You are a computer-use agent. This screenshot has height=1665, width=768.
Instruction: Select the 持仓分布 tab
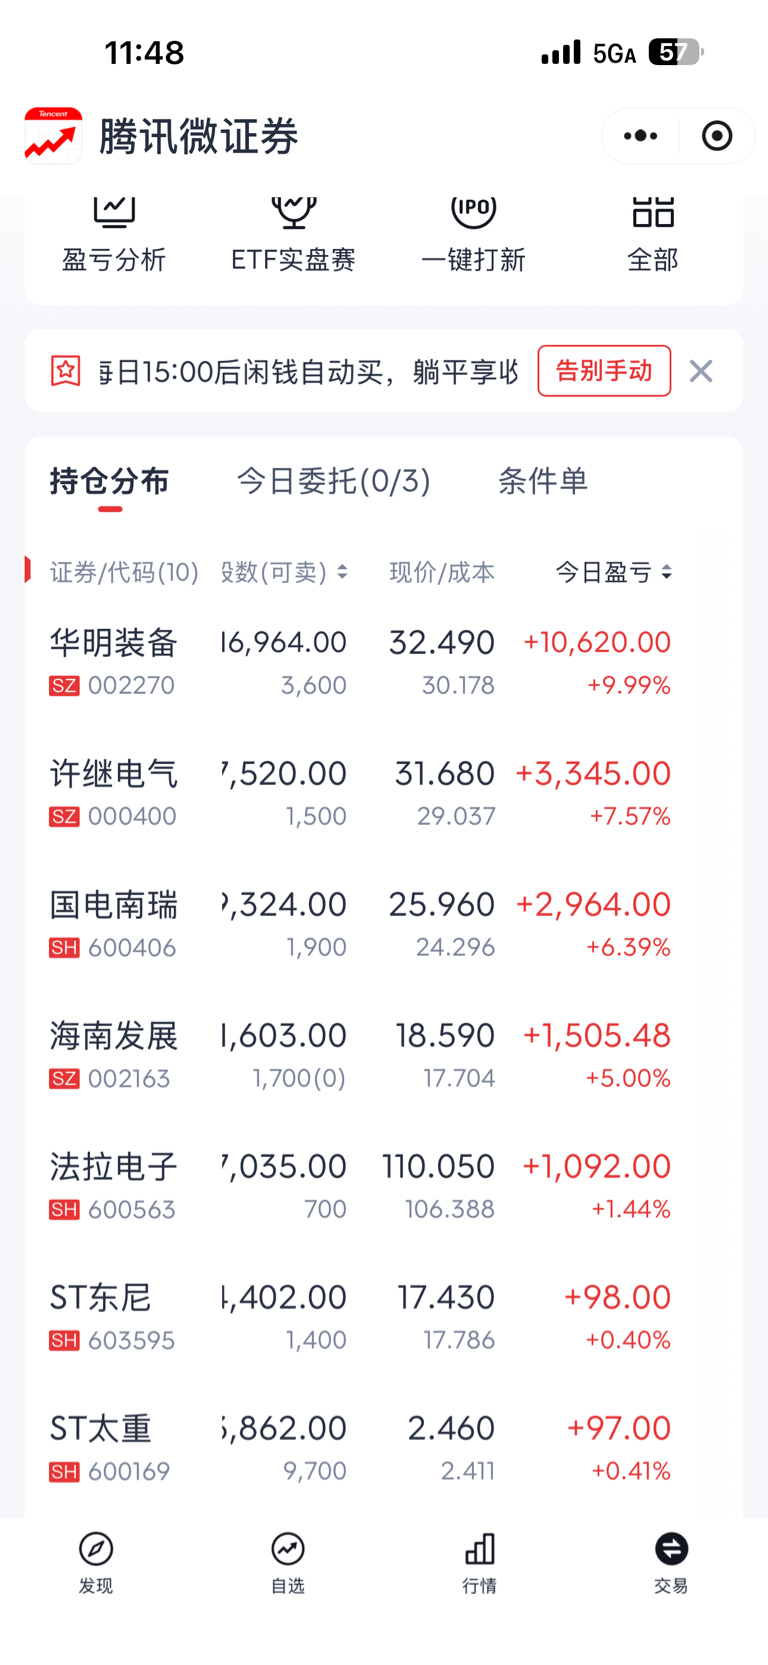tap(109, 481)
